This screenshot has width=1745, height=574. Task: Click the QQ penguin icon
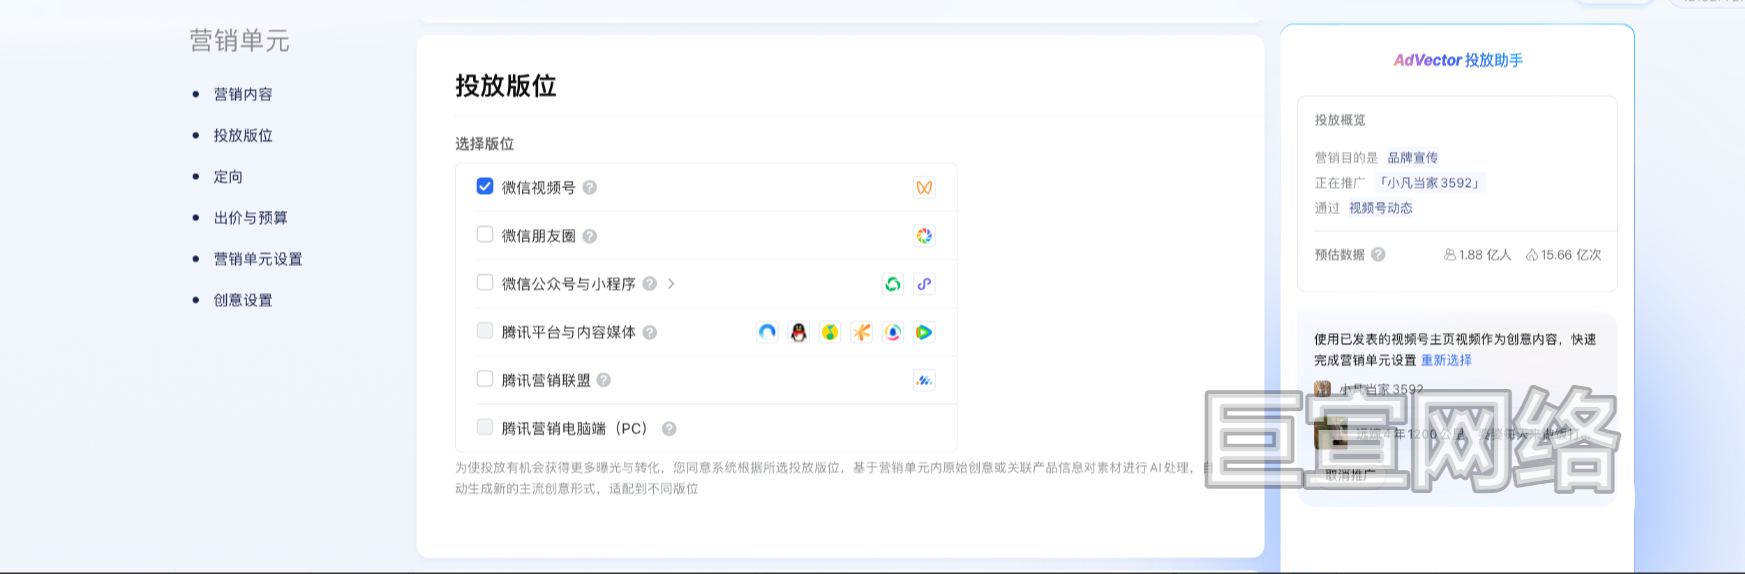[x=798, y=332]
